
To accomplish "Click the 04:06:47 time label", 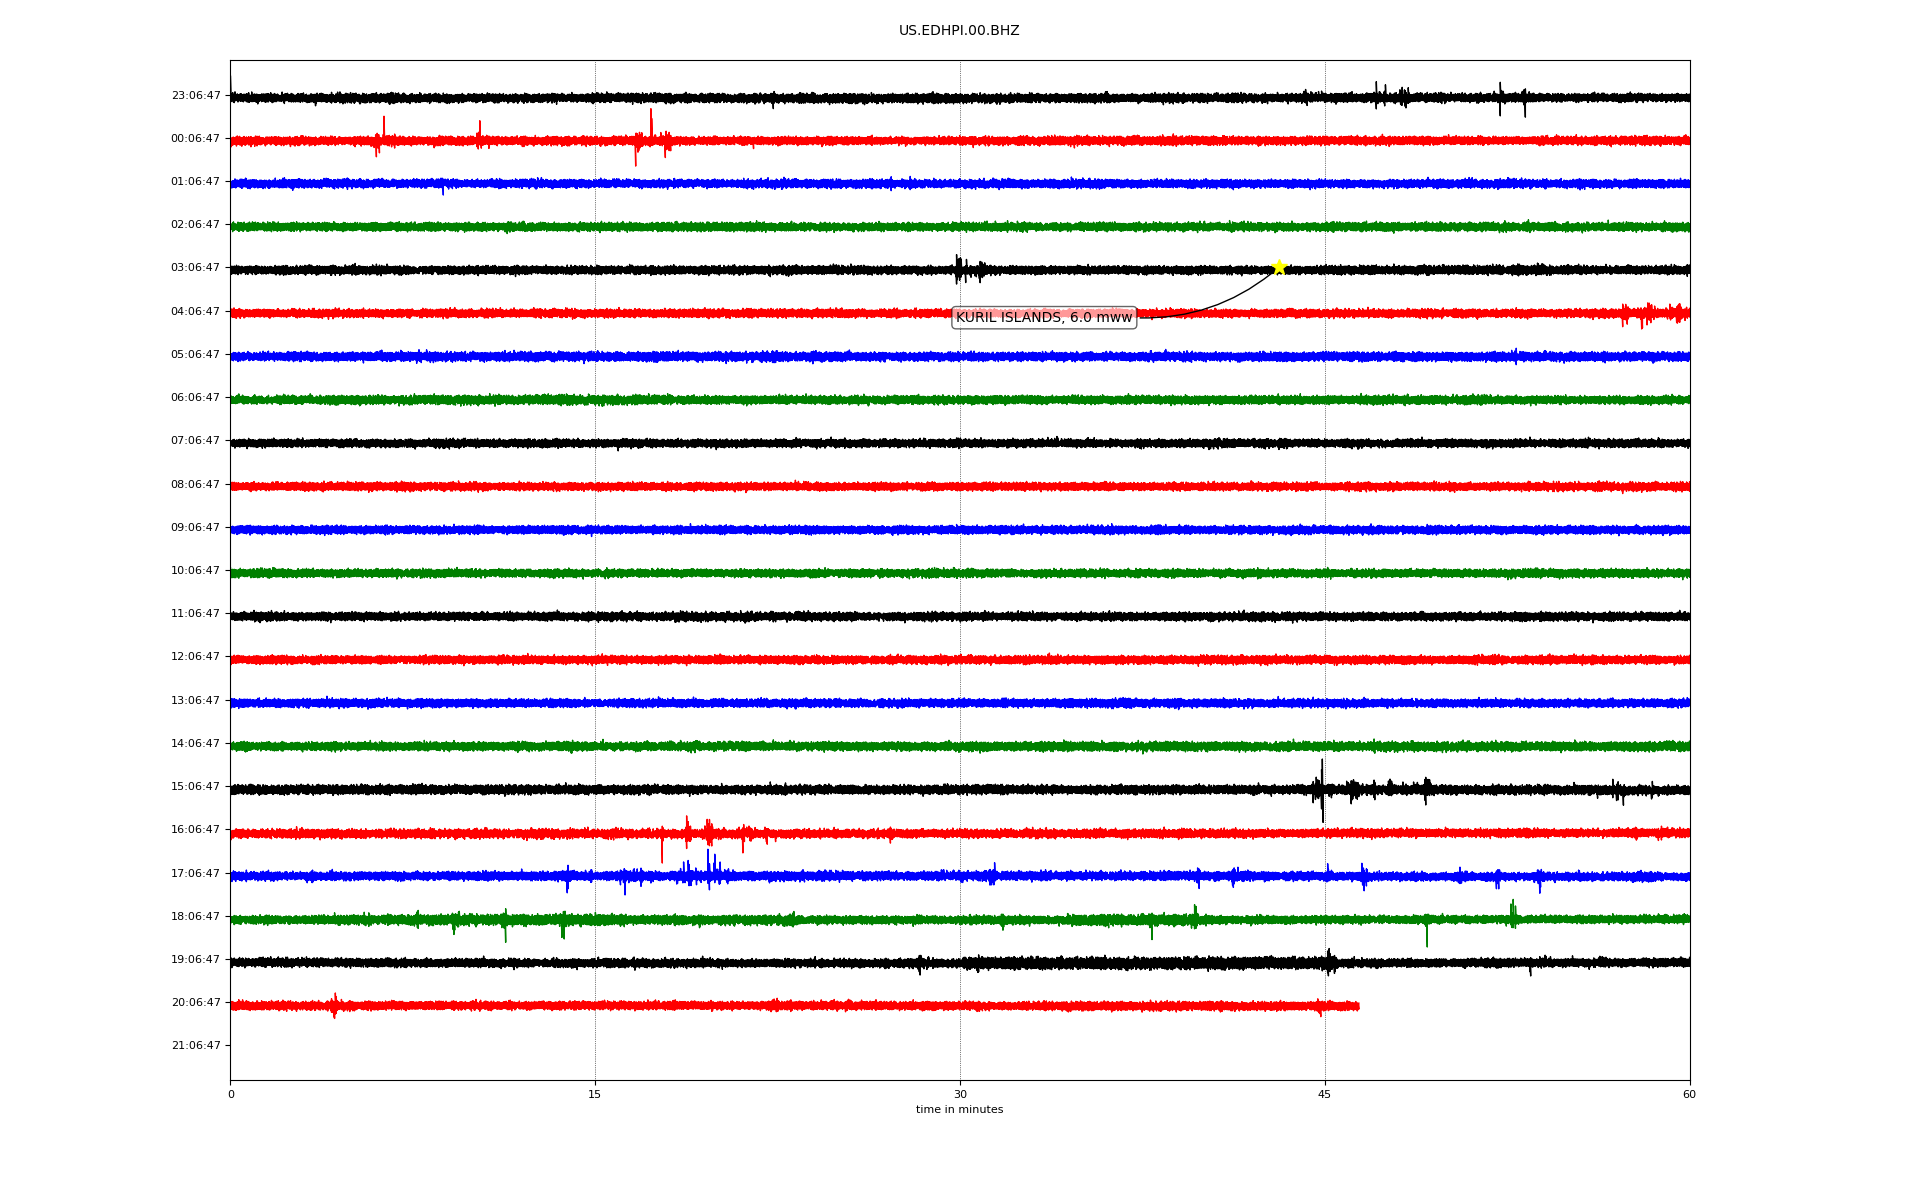I will coord(196,312).
